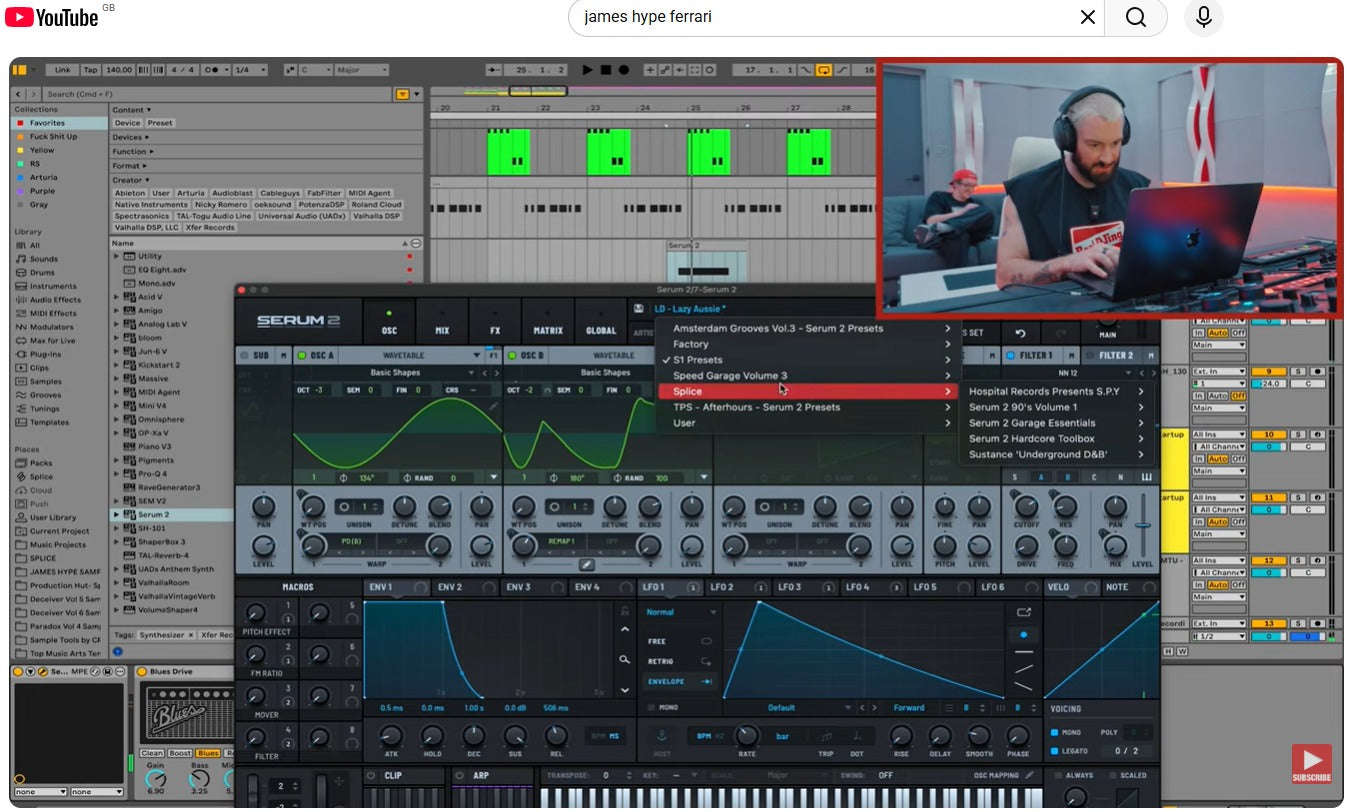Select the Favorites collection
The image size is (1348, 812).
click(x=59, y=123)
